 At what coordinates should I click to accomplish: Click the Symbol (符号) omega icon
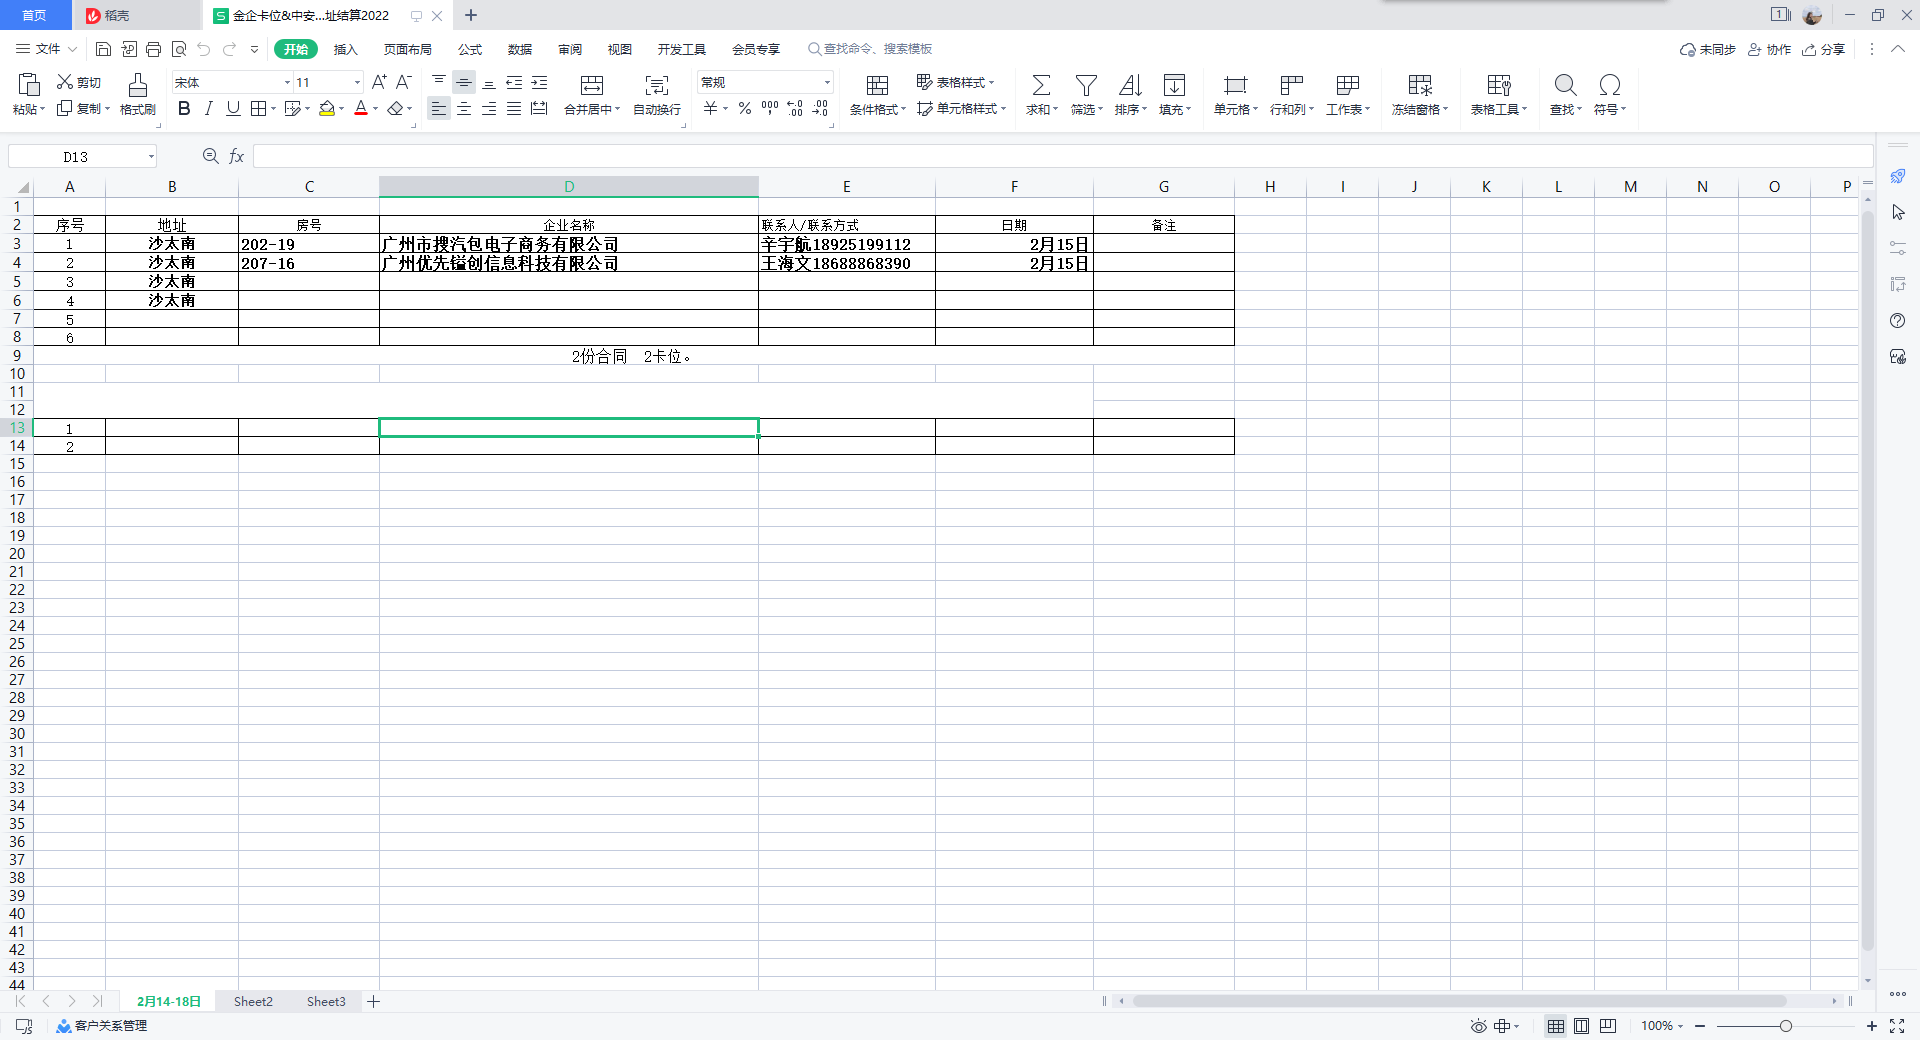[1609, 85]
